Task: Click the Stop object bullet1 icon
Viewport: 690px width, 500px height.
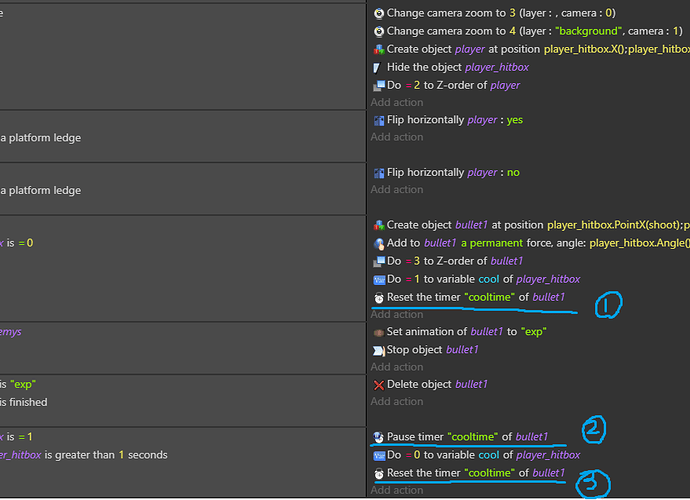Action: pos(378,350)
